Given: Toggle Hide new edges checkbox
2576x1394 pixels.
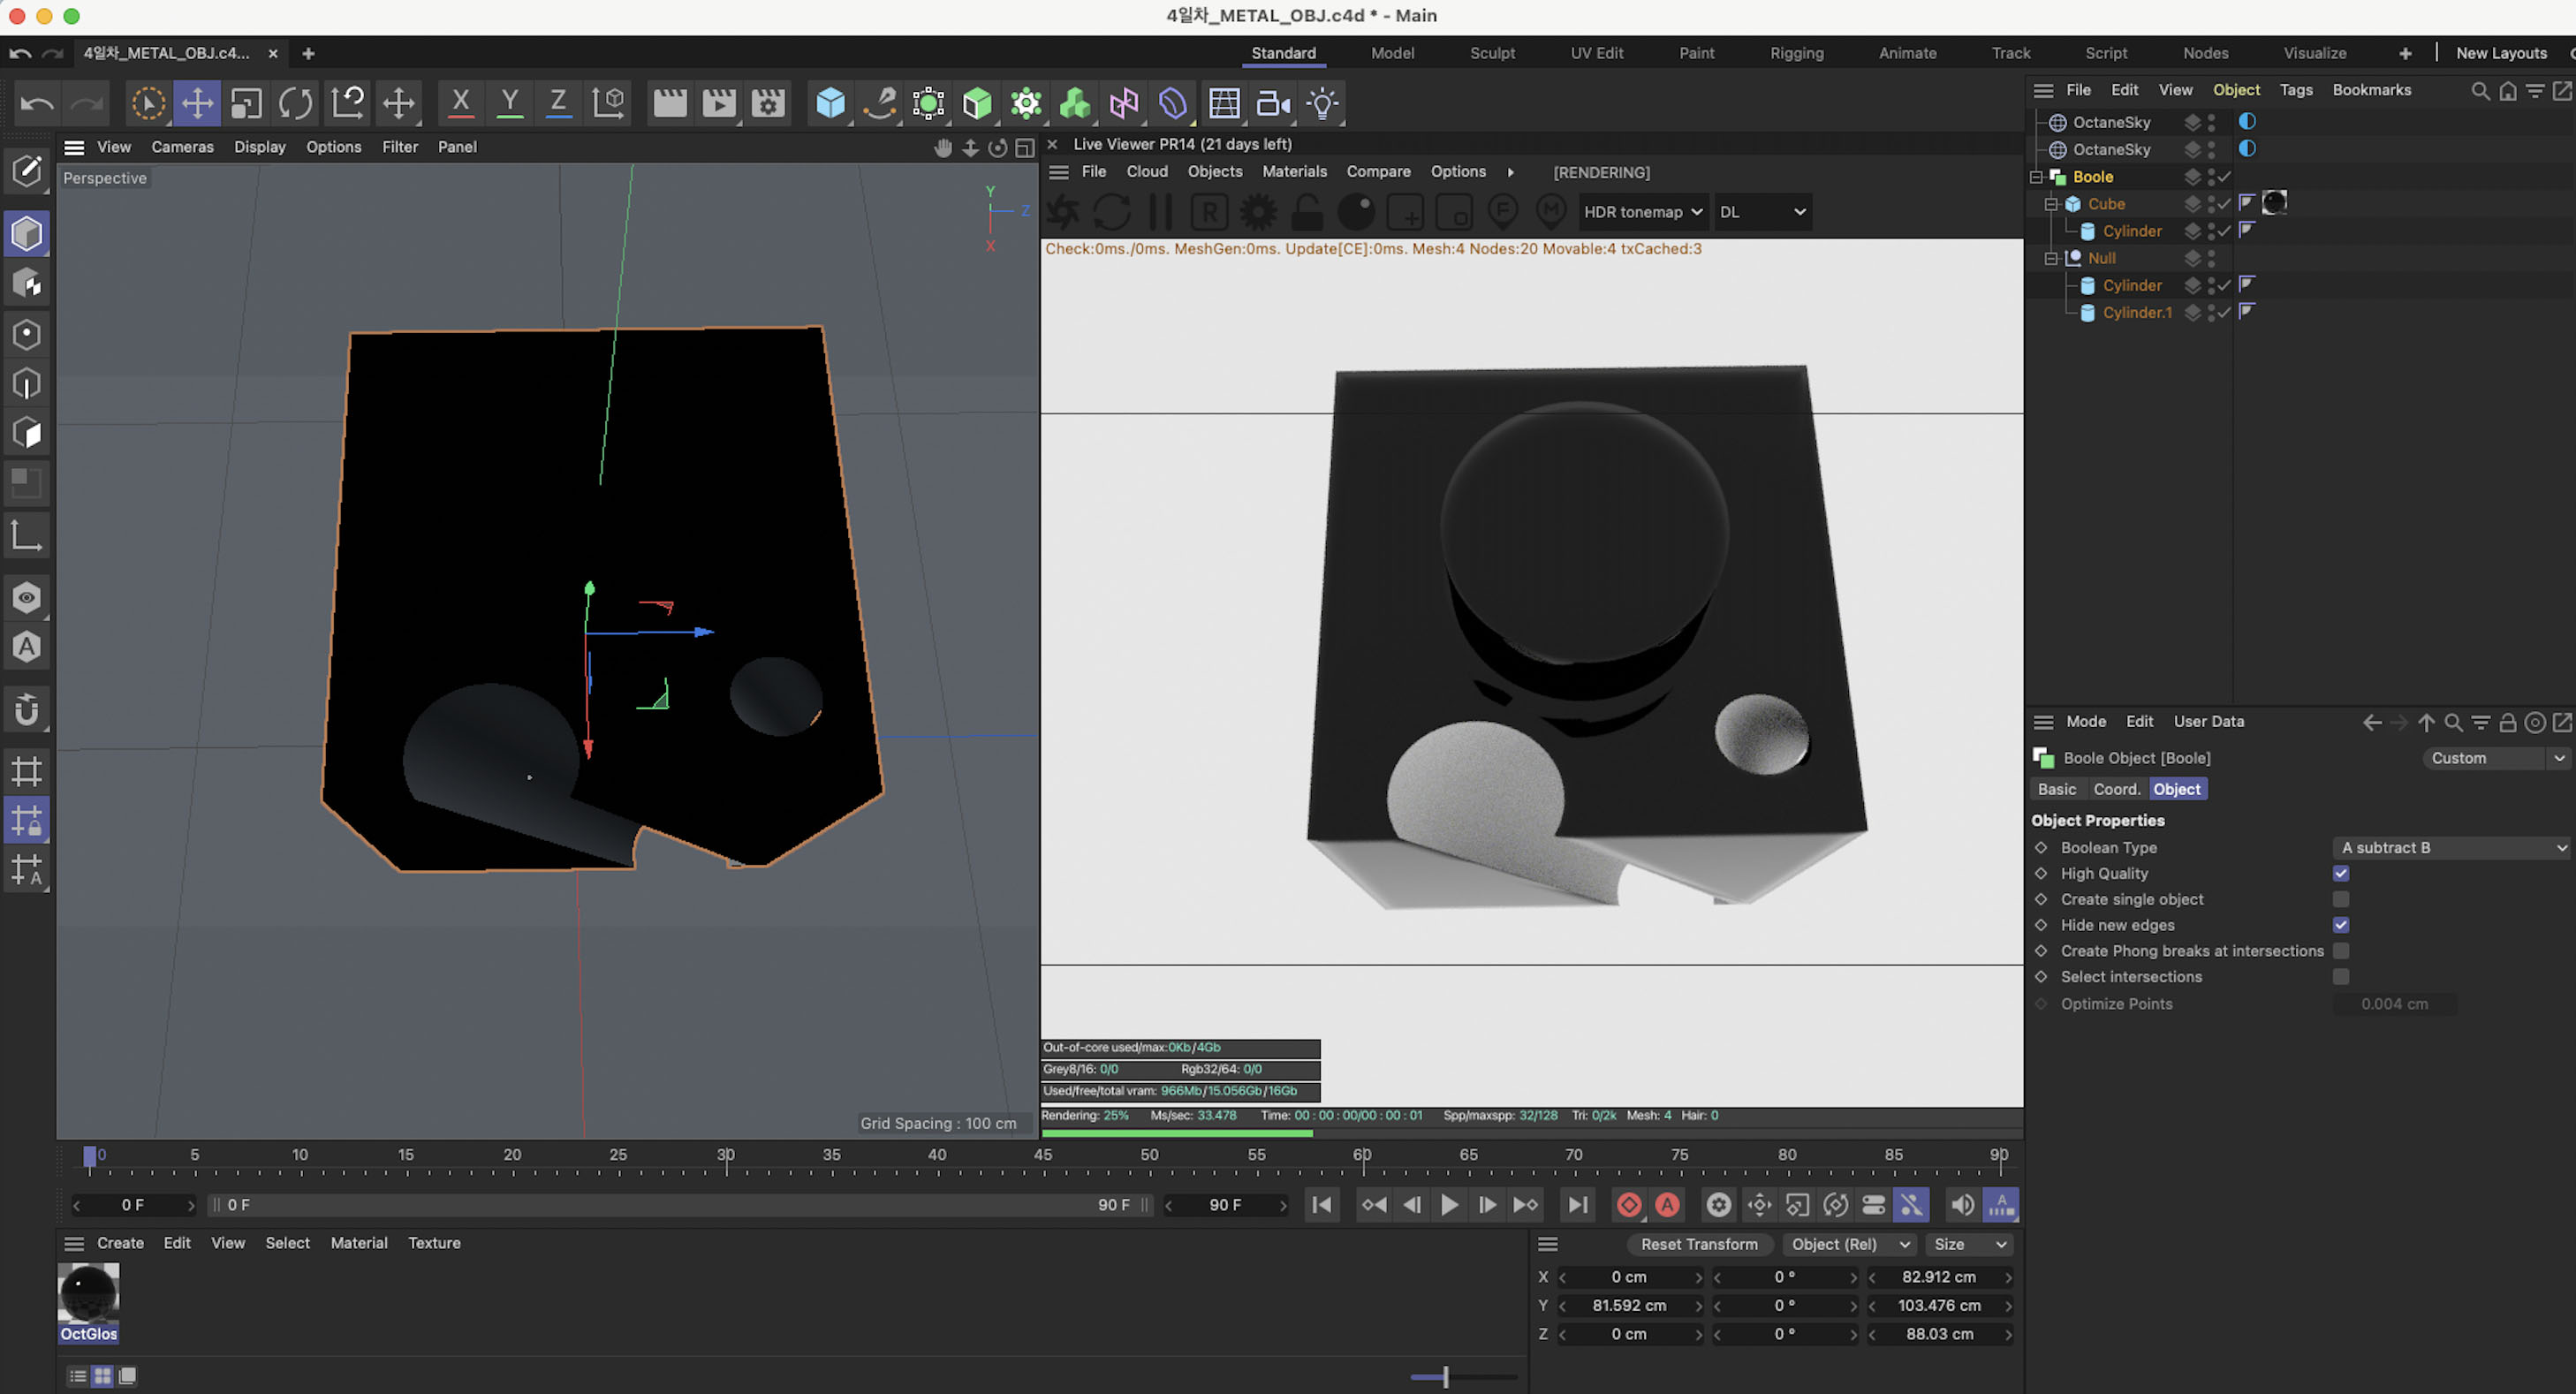Looking at the screenshot, I should (x=2341, y=925).
